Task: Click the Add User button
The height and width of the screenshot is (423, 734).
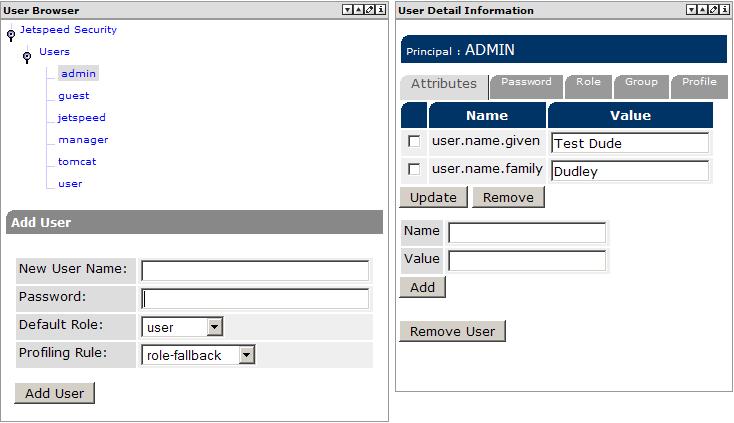Action: [x=55, y=393]
